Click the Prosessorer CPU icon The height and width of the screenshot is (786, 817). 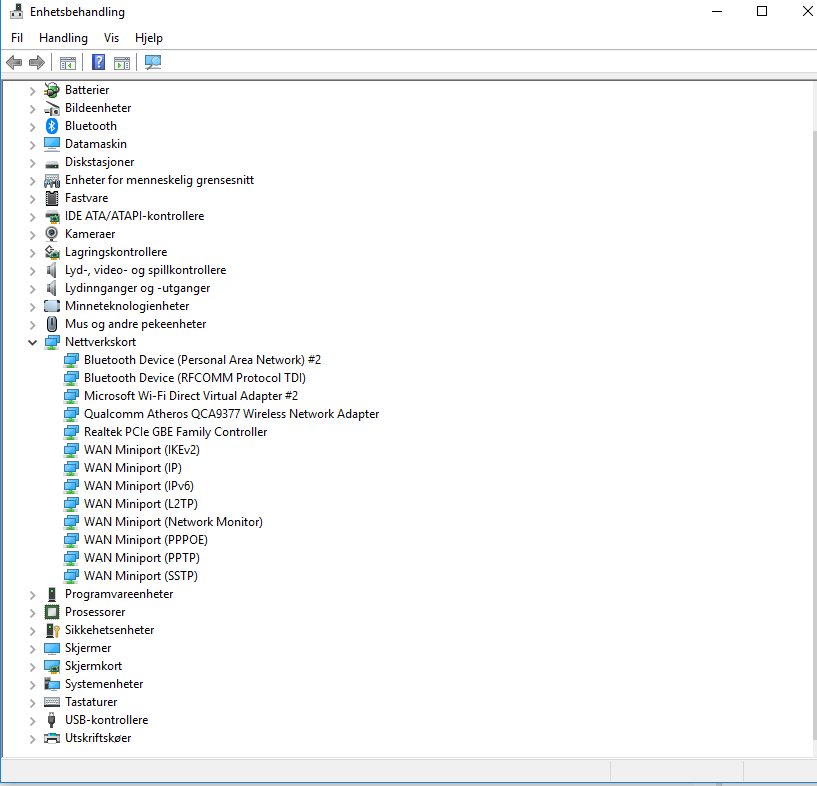52,612
